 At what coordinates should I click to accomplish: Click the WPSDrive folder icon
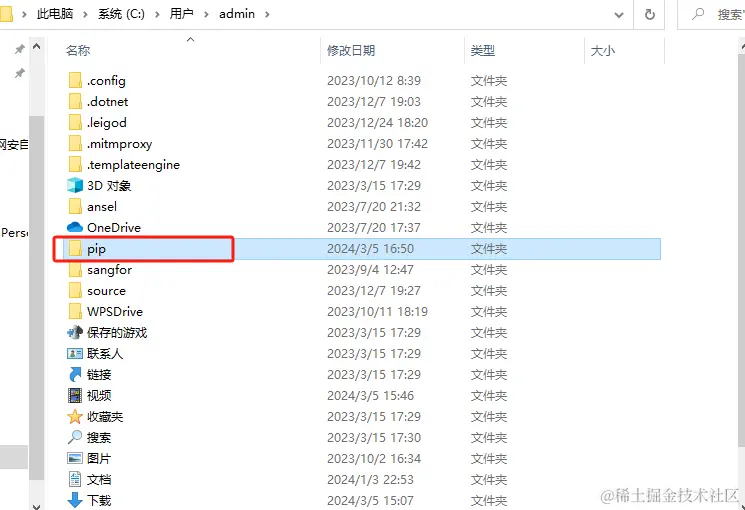pyautogui.click(x=75, y=311)
